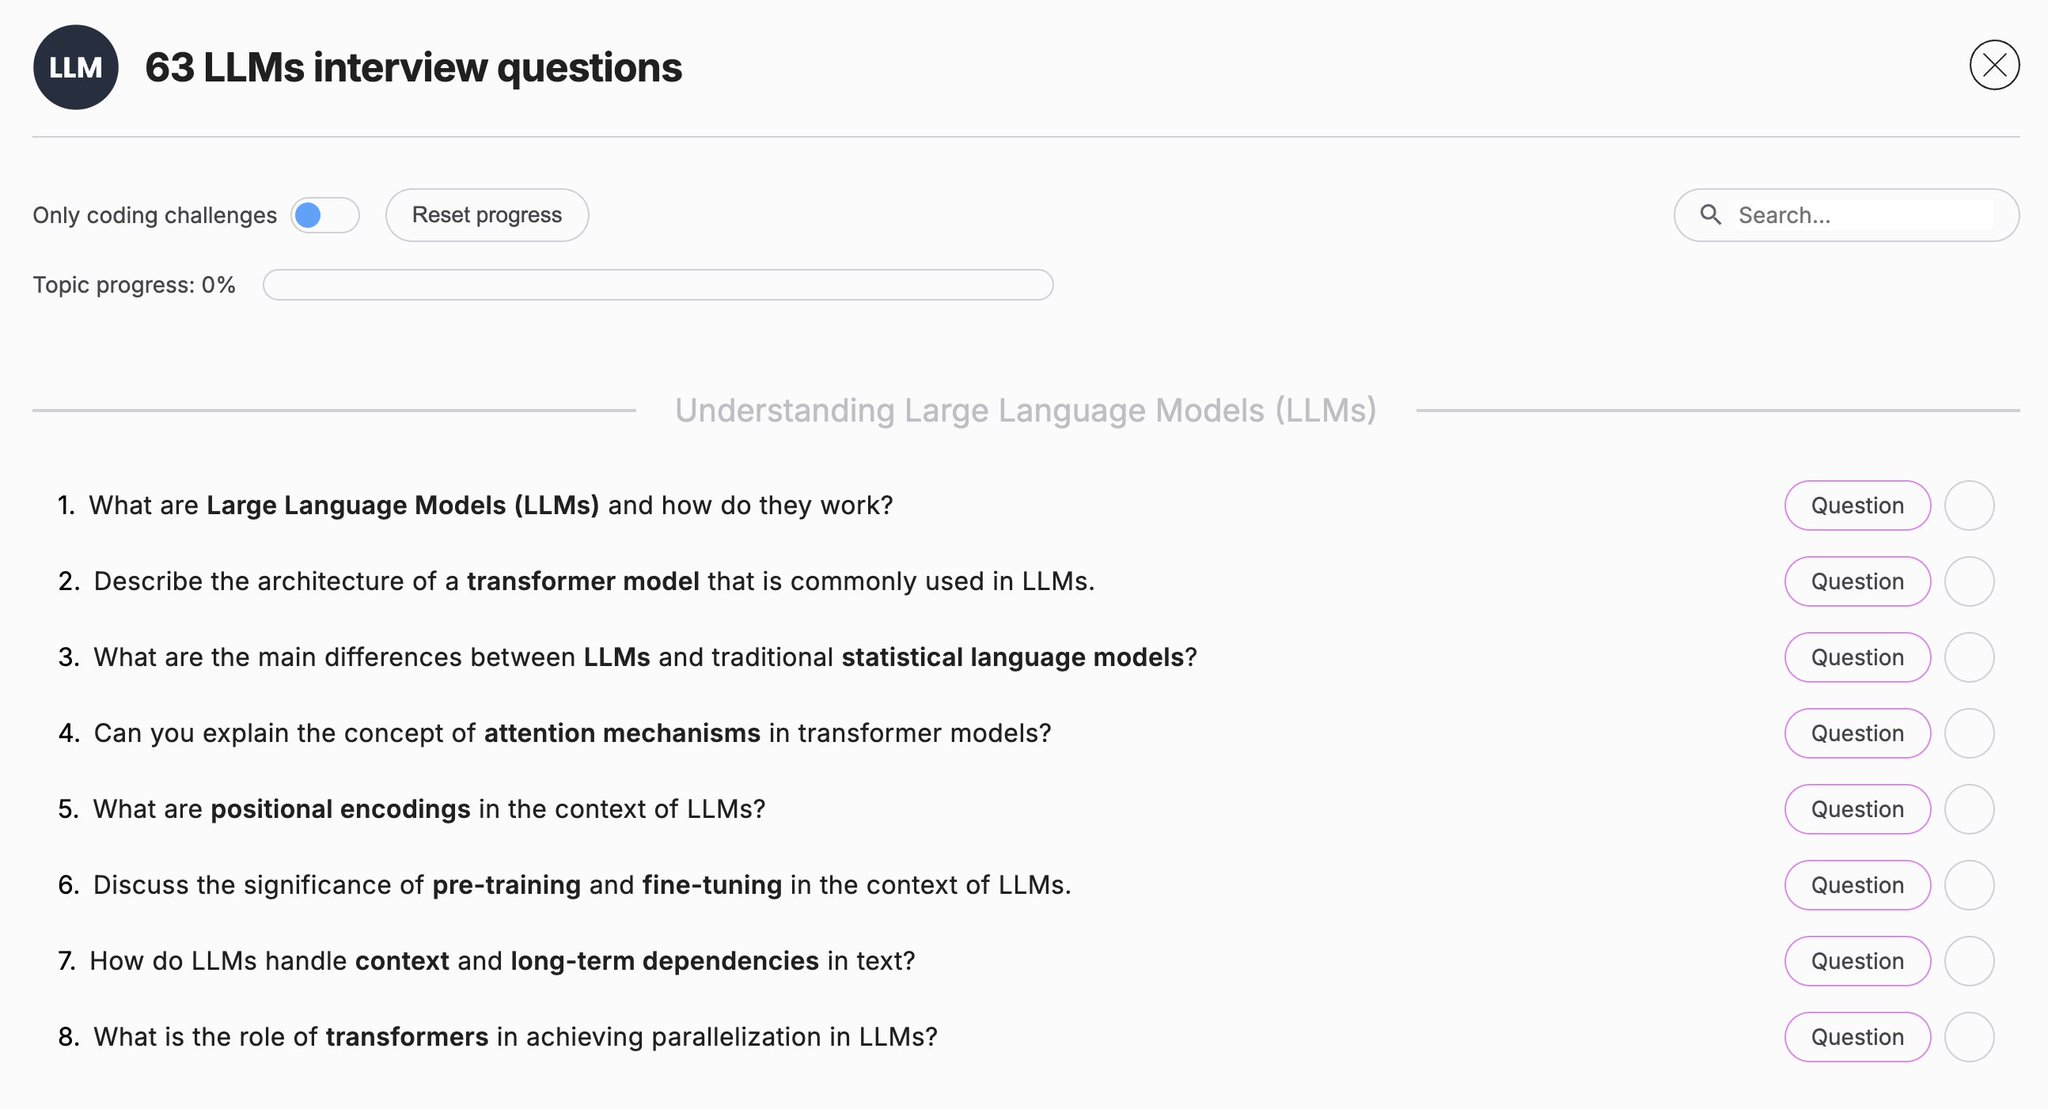Open Question button for pre-training and fine-tuning
The image size is (2048, 1109).
click(1857, 885)
